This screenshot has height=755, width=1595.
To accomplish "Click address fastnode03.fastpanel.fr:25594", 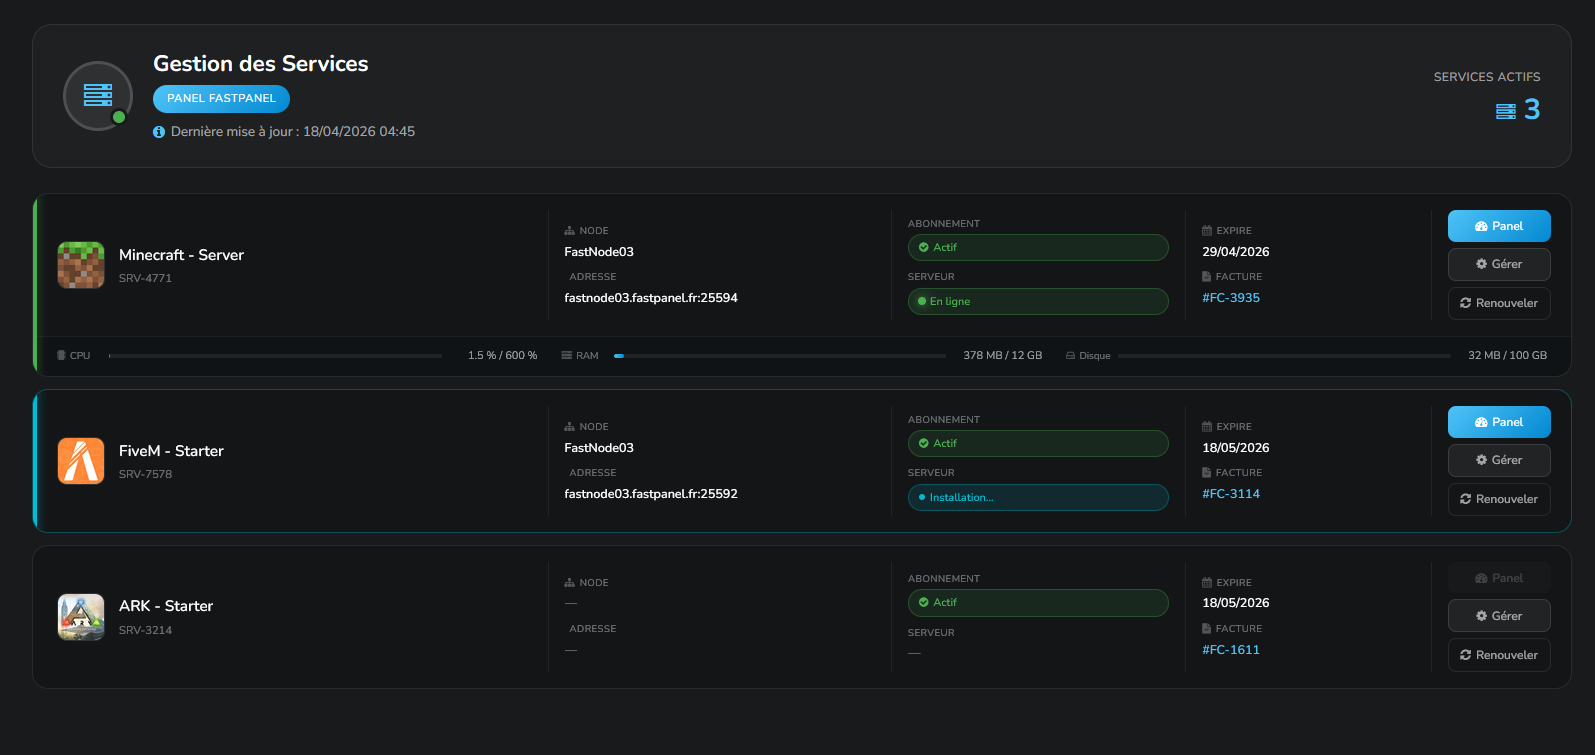I will [651, 298].
